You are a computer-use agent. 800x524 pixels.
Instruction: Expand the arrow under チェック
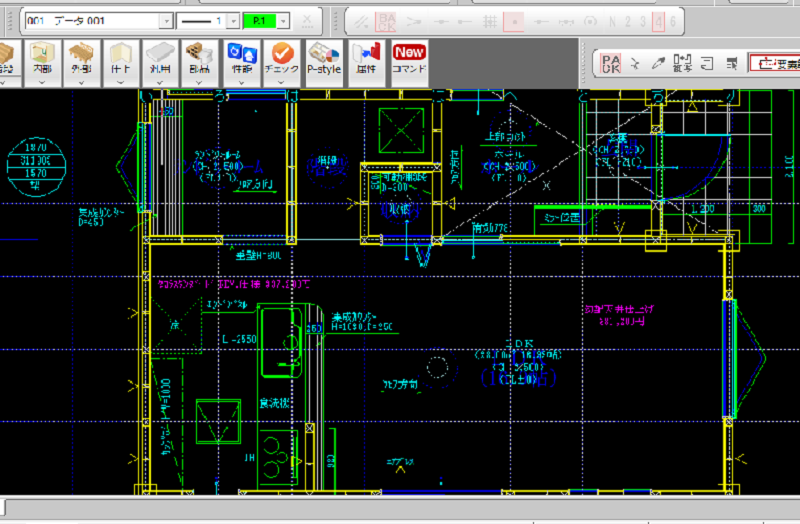tap(281, 82)
